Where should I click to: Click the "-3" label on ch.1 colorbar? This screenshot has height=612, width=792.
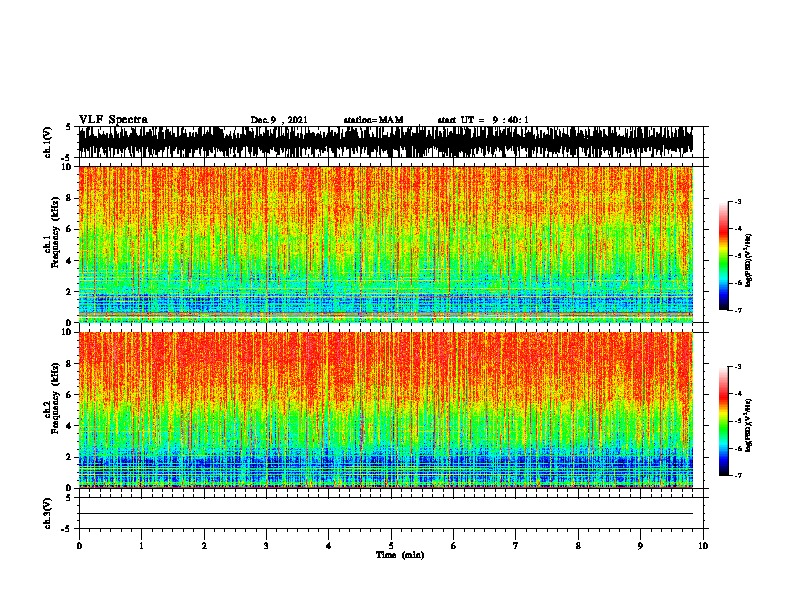coord(738,201)
